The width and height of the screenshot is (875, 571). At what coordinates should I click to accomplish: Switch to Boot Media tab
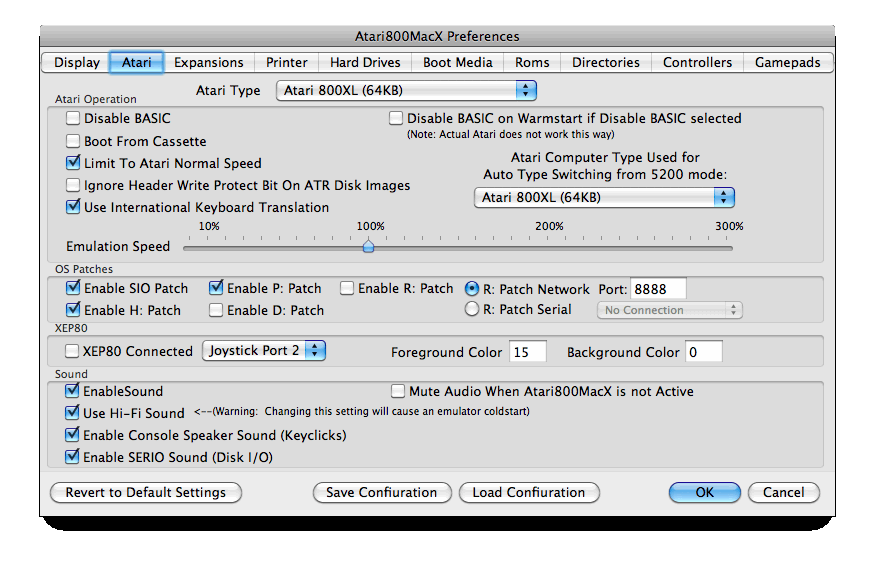(x=458, y=63)
